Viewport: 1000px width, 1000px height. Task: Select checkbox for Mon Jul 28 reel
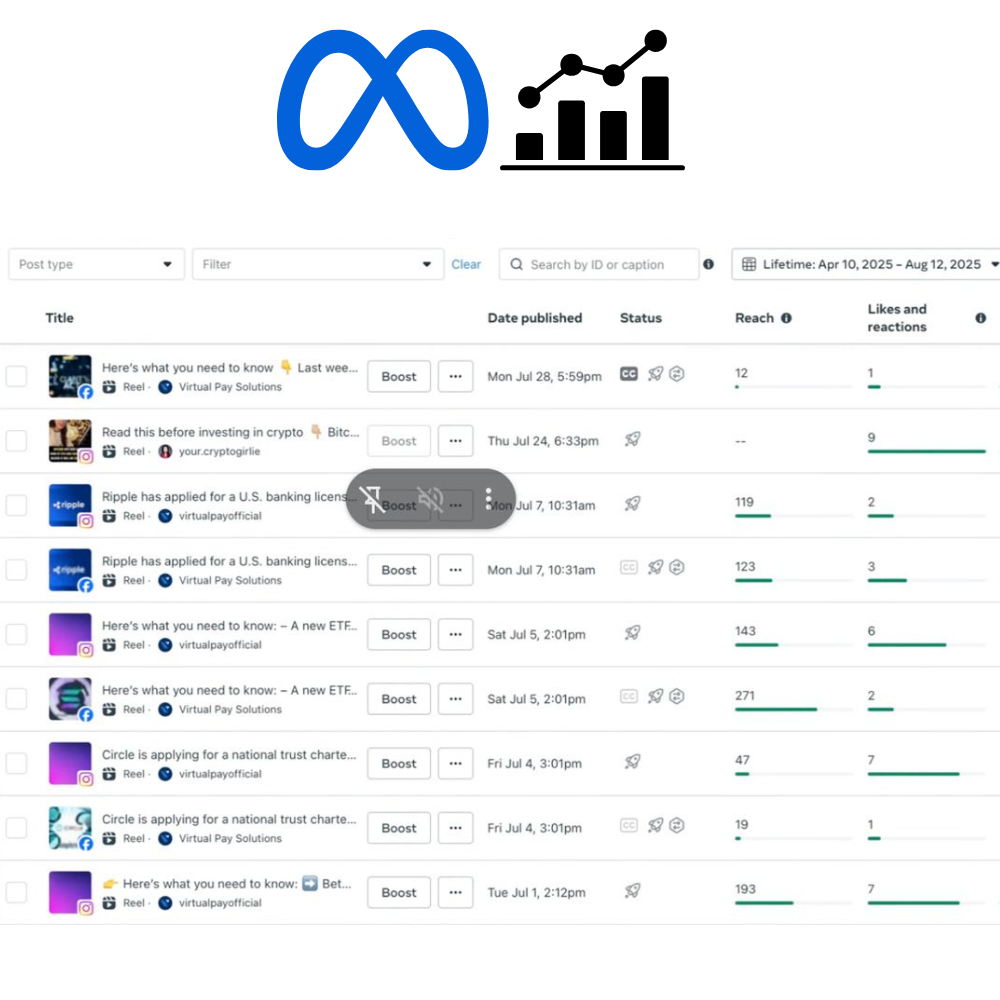pyautogui.click(x=17, y=377)
